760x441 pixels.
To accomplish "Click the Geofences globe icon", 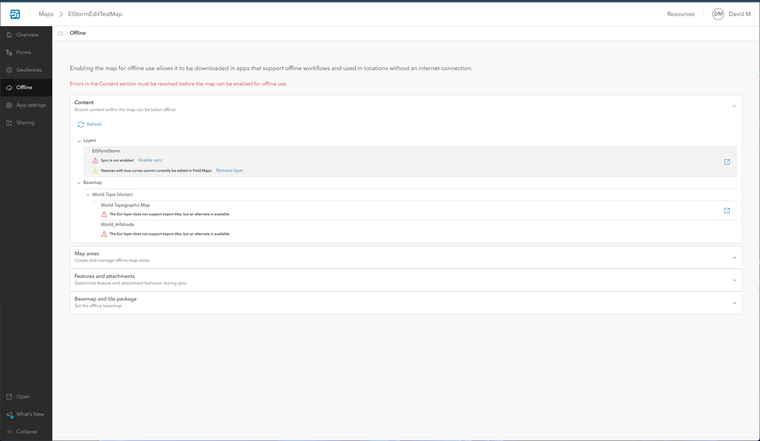I will 9,70.
